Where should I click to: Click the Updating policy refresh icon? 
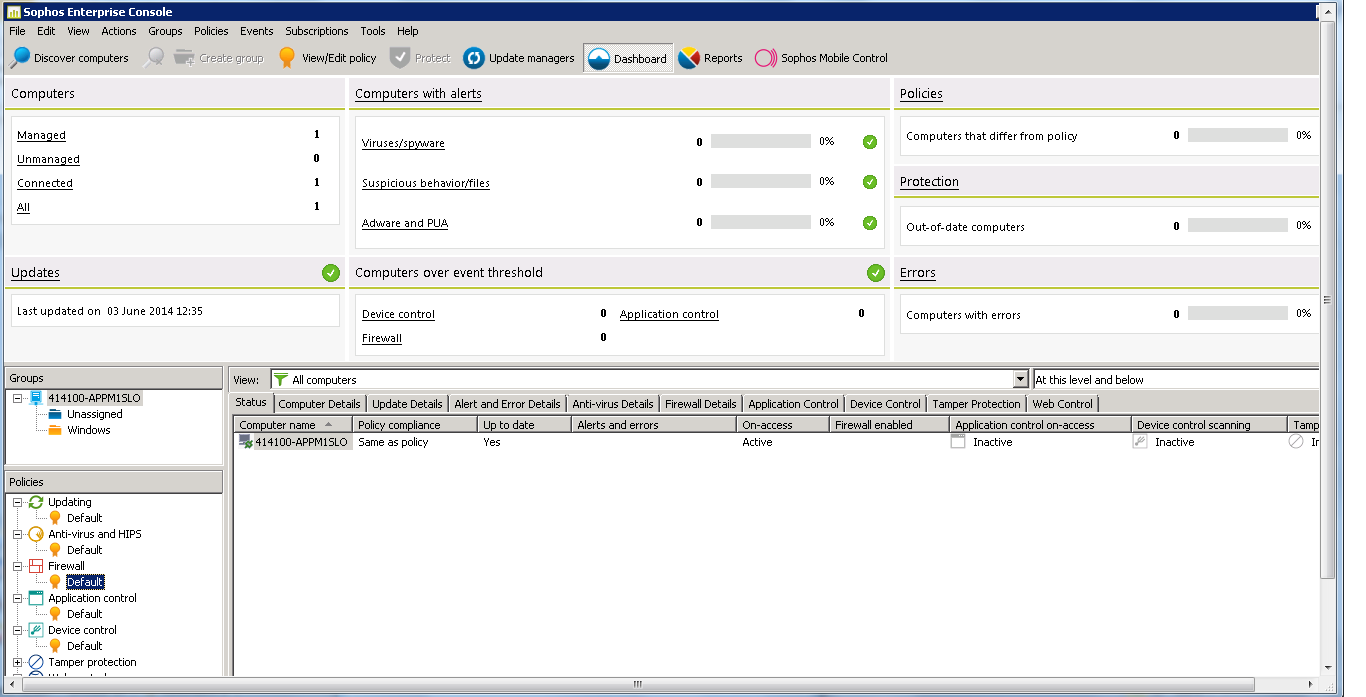37,502
